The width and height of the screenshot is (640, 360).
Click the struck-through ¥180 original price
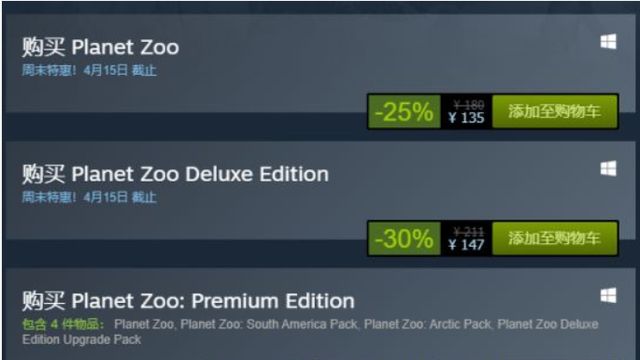click(469, 105)
